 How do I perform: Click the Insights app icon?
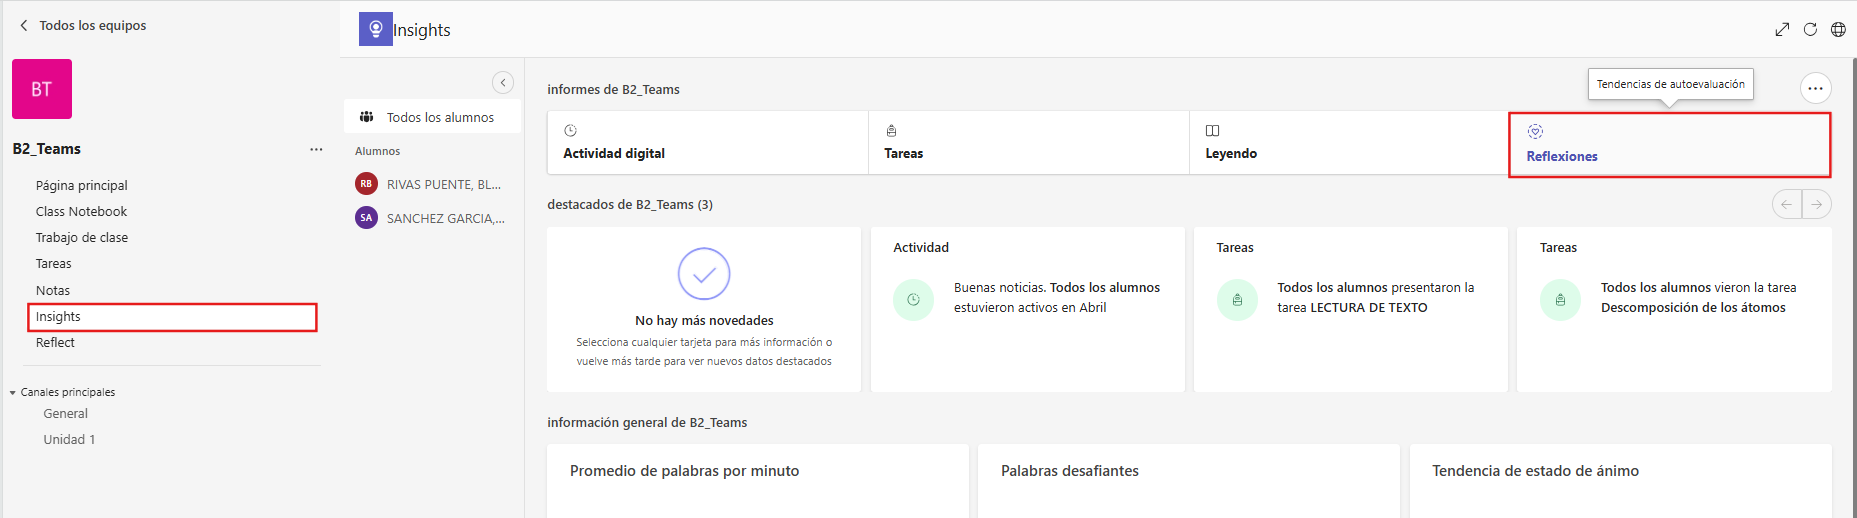click(x=376, y=29)
